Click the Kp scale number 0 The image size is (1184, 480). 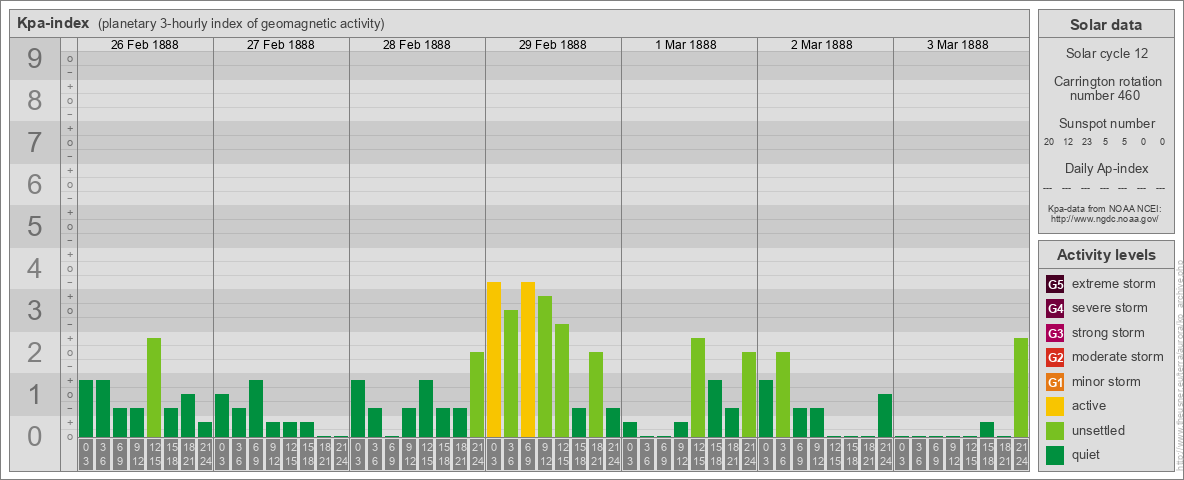click(35, 436)
